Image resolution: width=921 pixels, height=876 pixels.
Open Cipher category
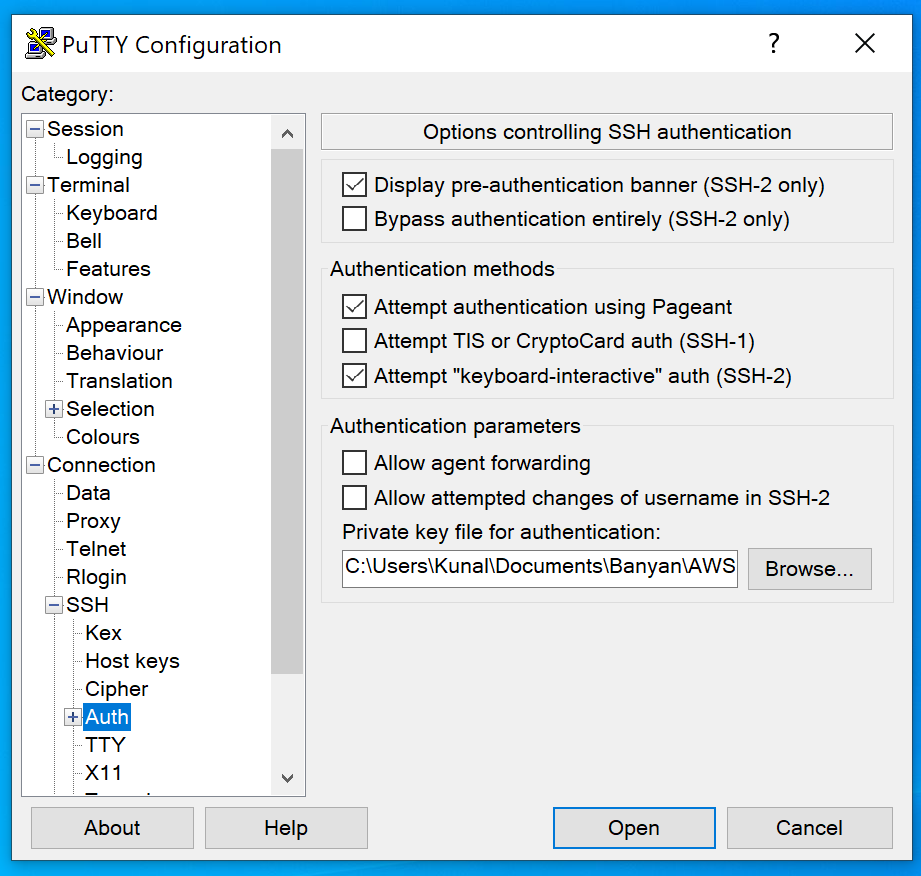[116, 690]
